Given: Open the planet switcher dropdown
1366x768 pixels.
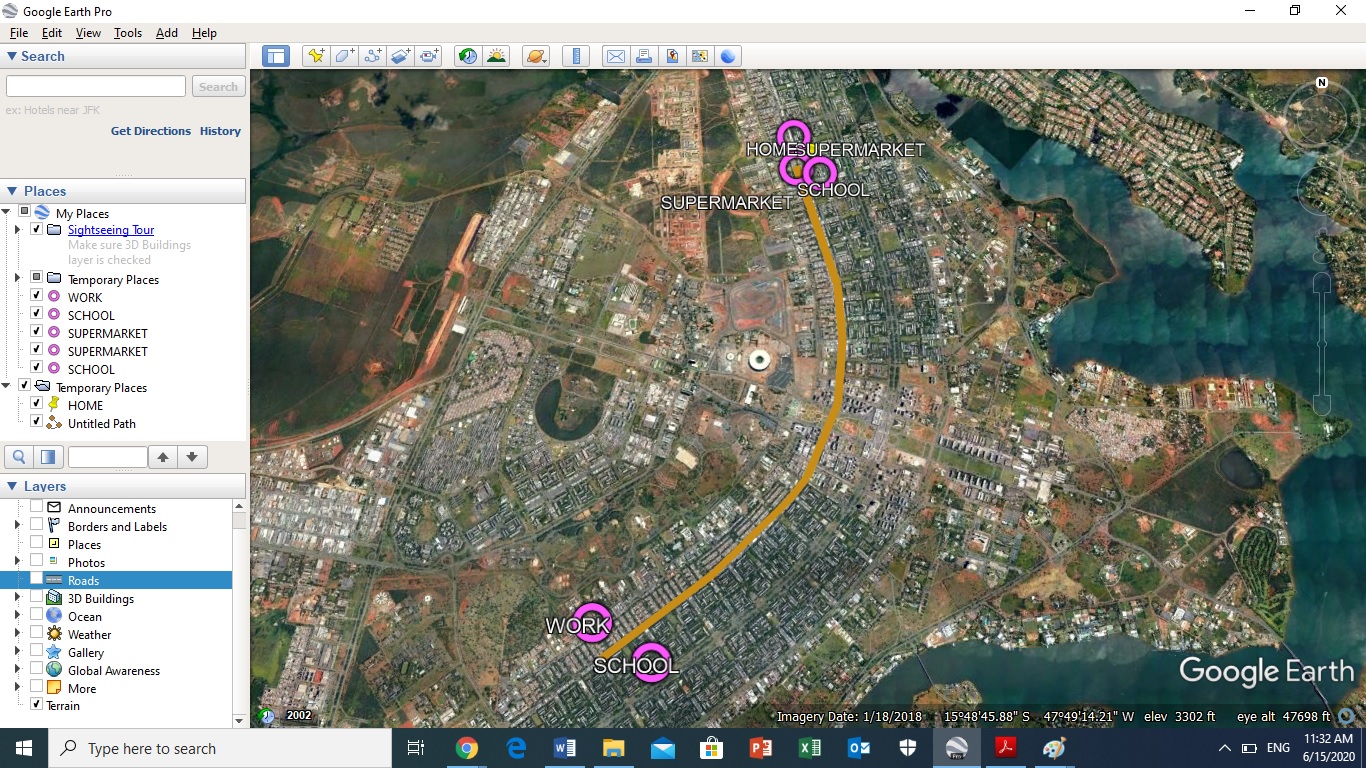Looking at the screenshot, I should click(536, 56).
